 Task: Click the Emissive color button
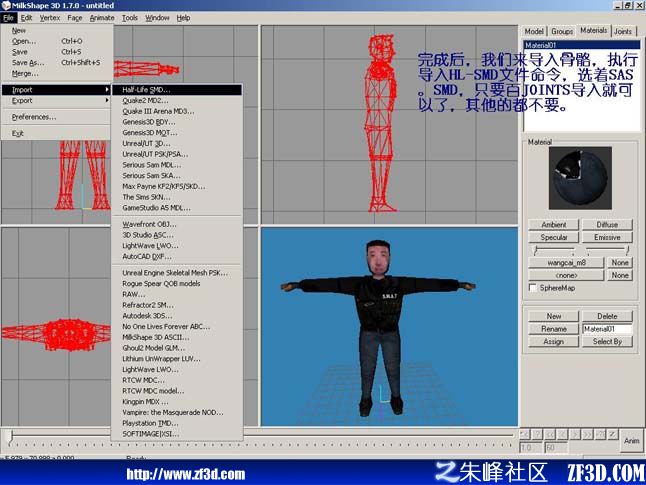coord(607,237)
